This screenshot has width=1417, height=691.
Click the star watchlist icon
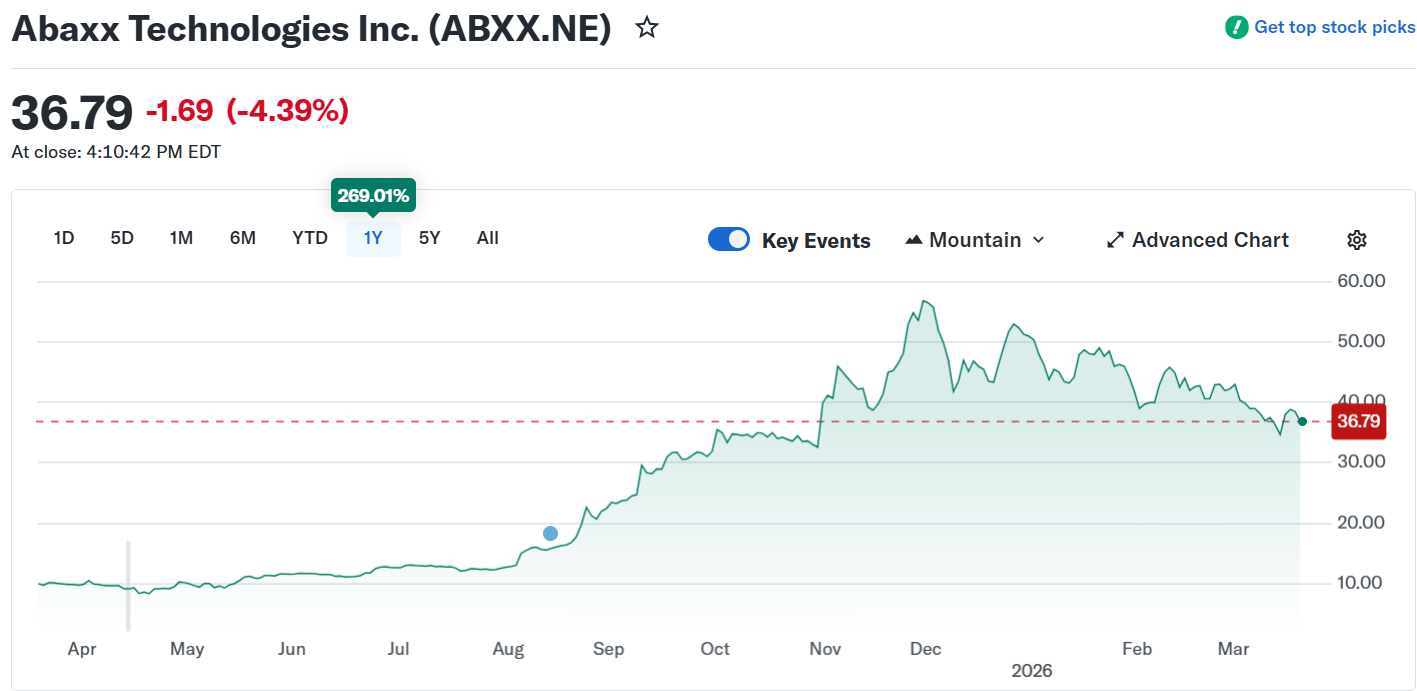point(647,28)
